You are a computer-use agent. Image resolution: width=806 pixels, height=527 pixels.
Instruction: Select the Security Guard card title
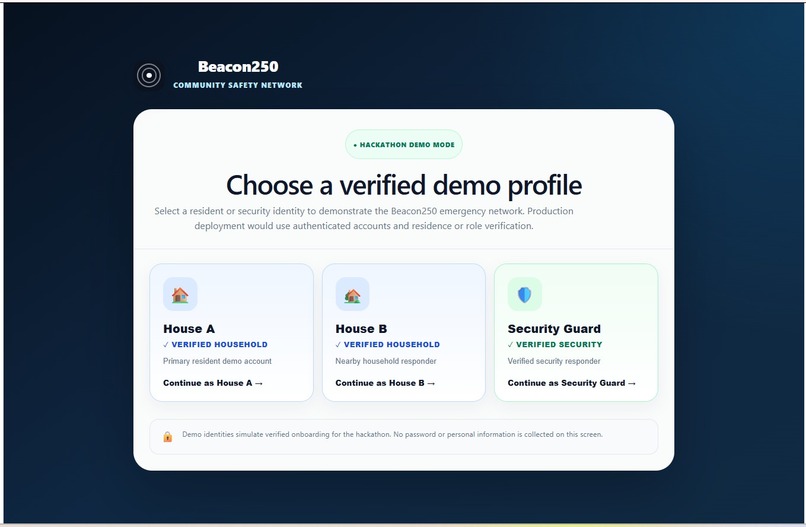click(554, 329)
